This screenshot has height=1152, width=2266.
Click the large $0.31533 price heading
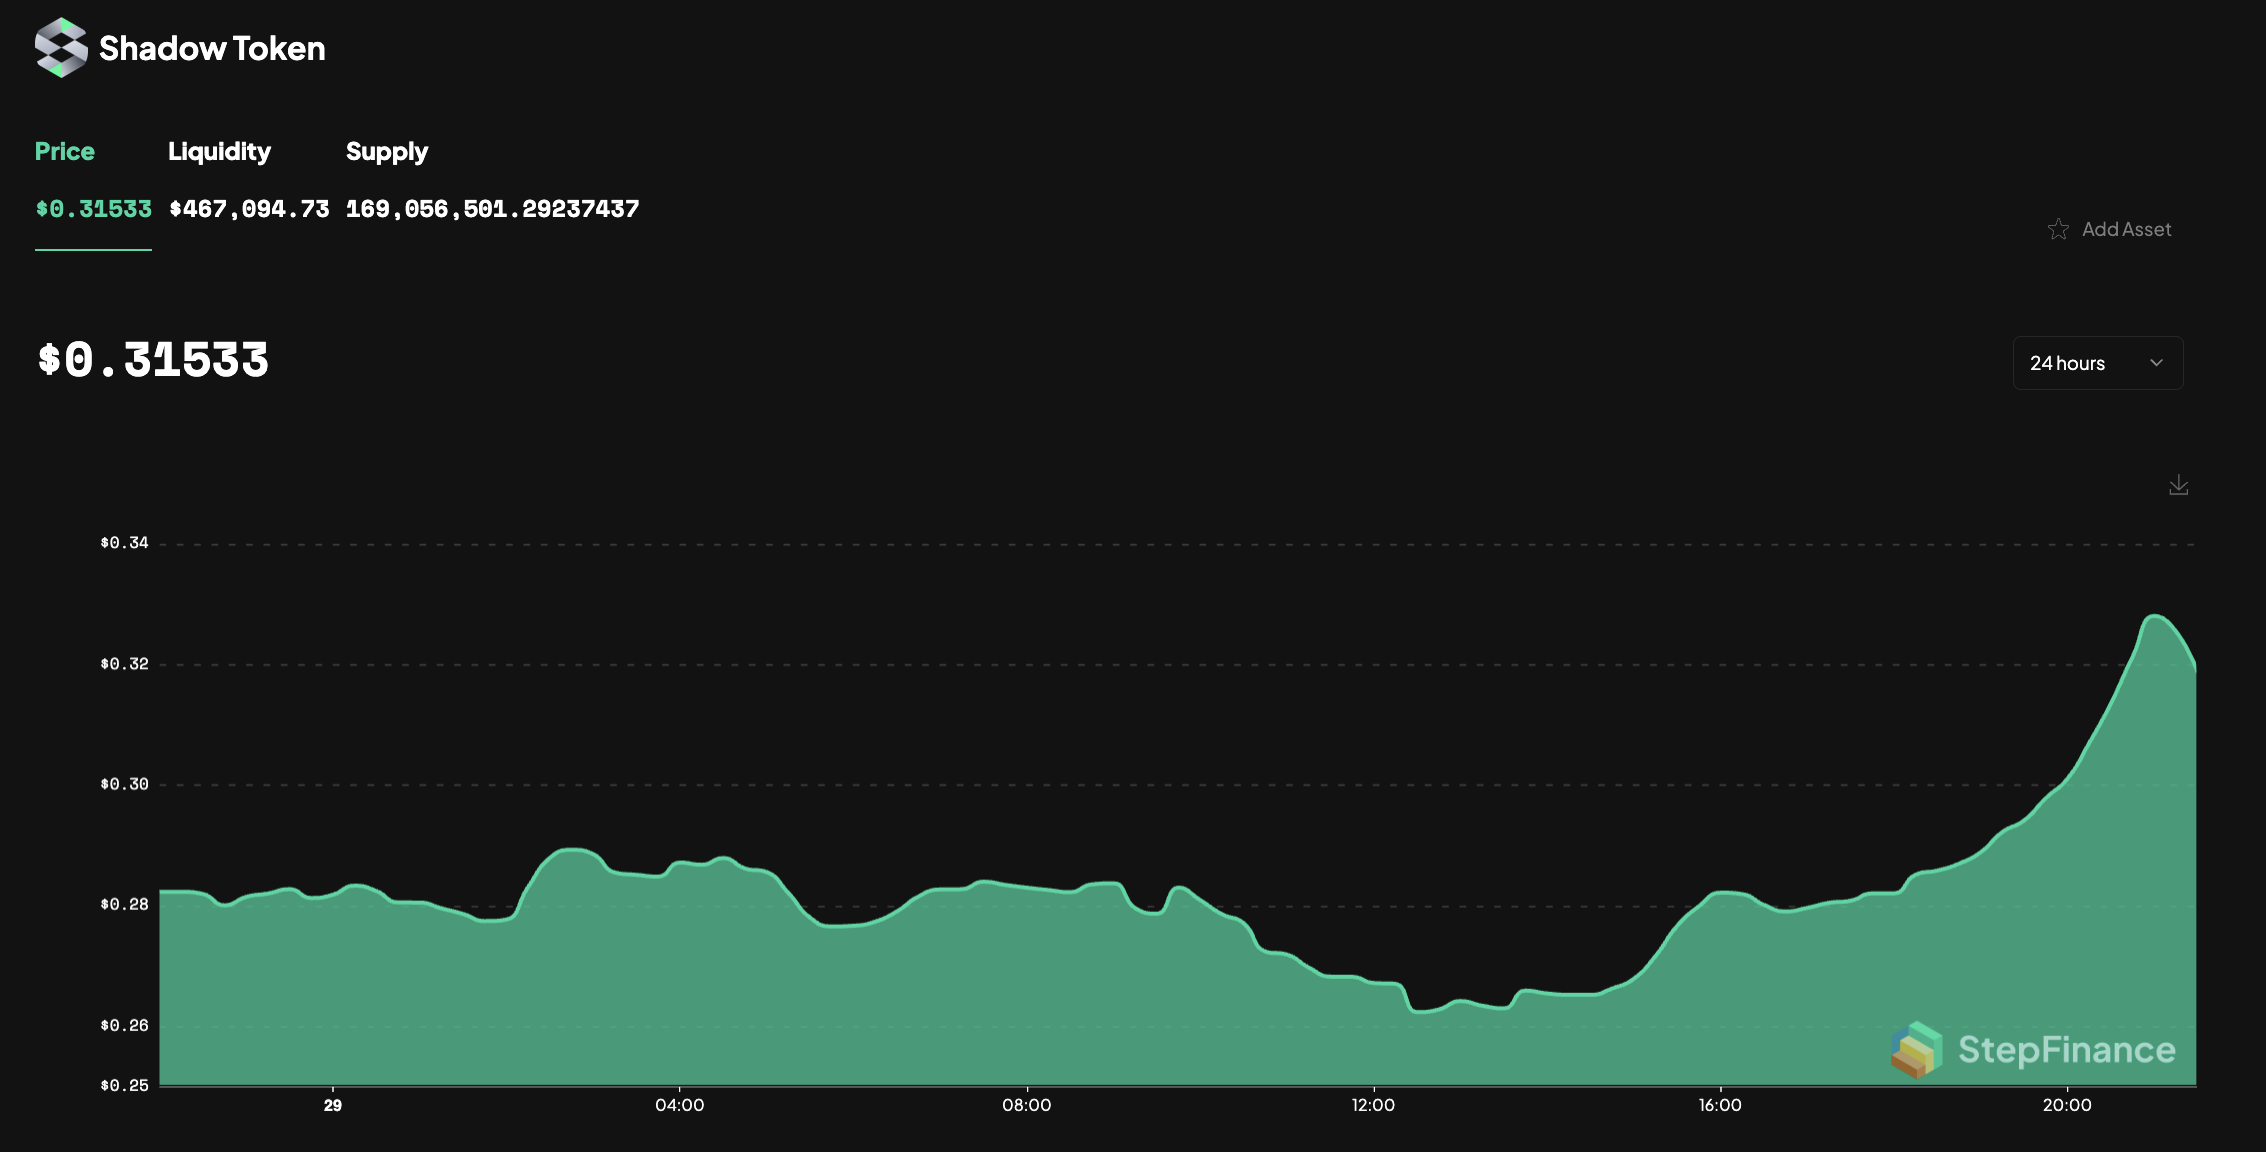[x=153, y=360]
